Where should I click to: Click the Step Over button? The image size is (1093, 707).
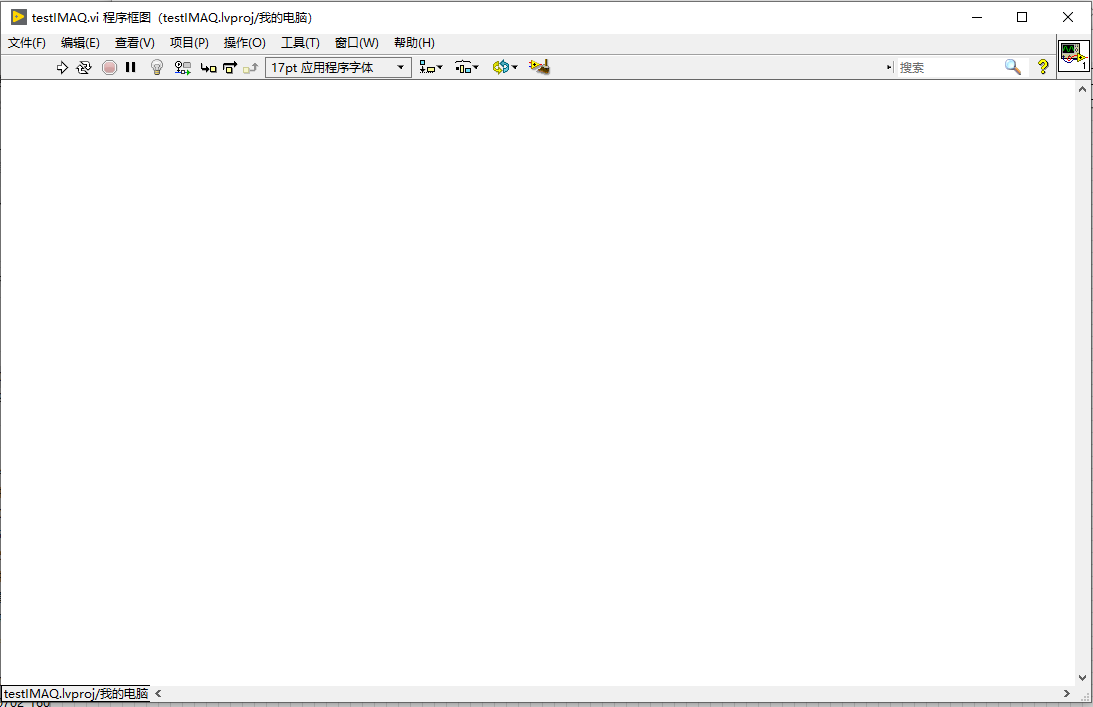230,68
